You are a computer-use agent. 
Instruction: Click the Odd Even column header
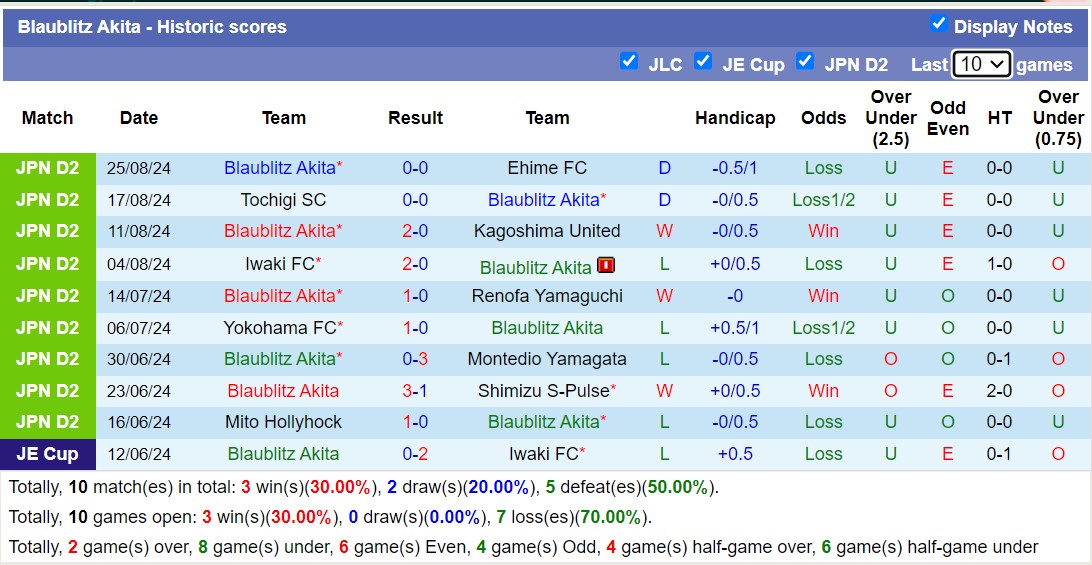947,118
